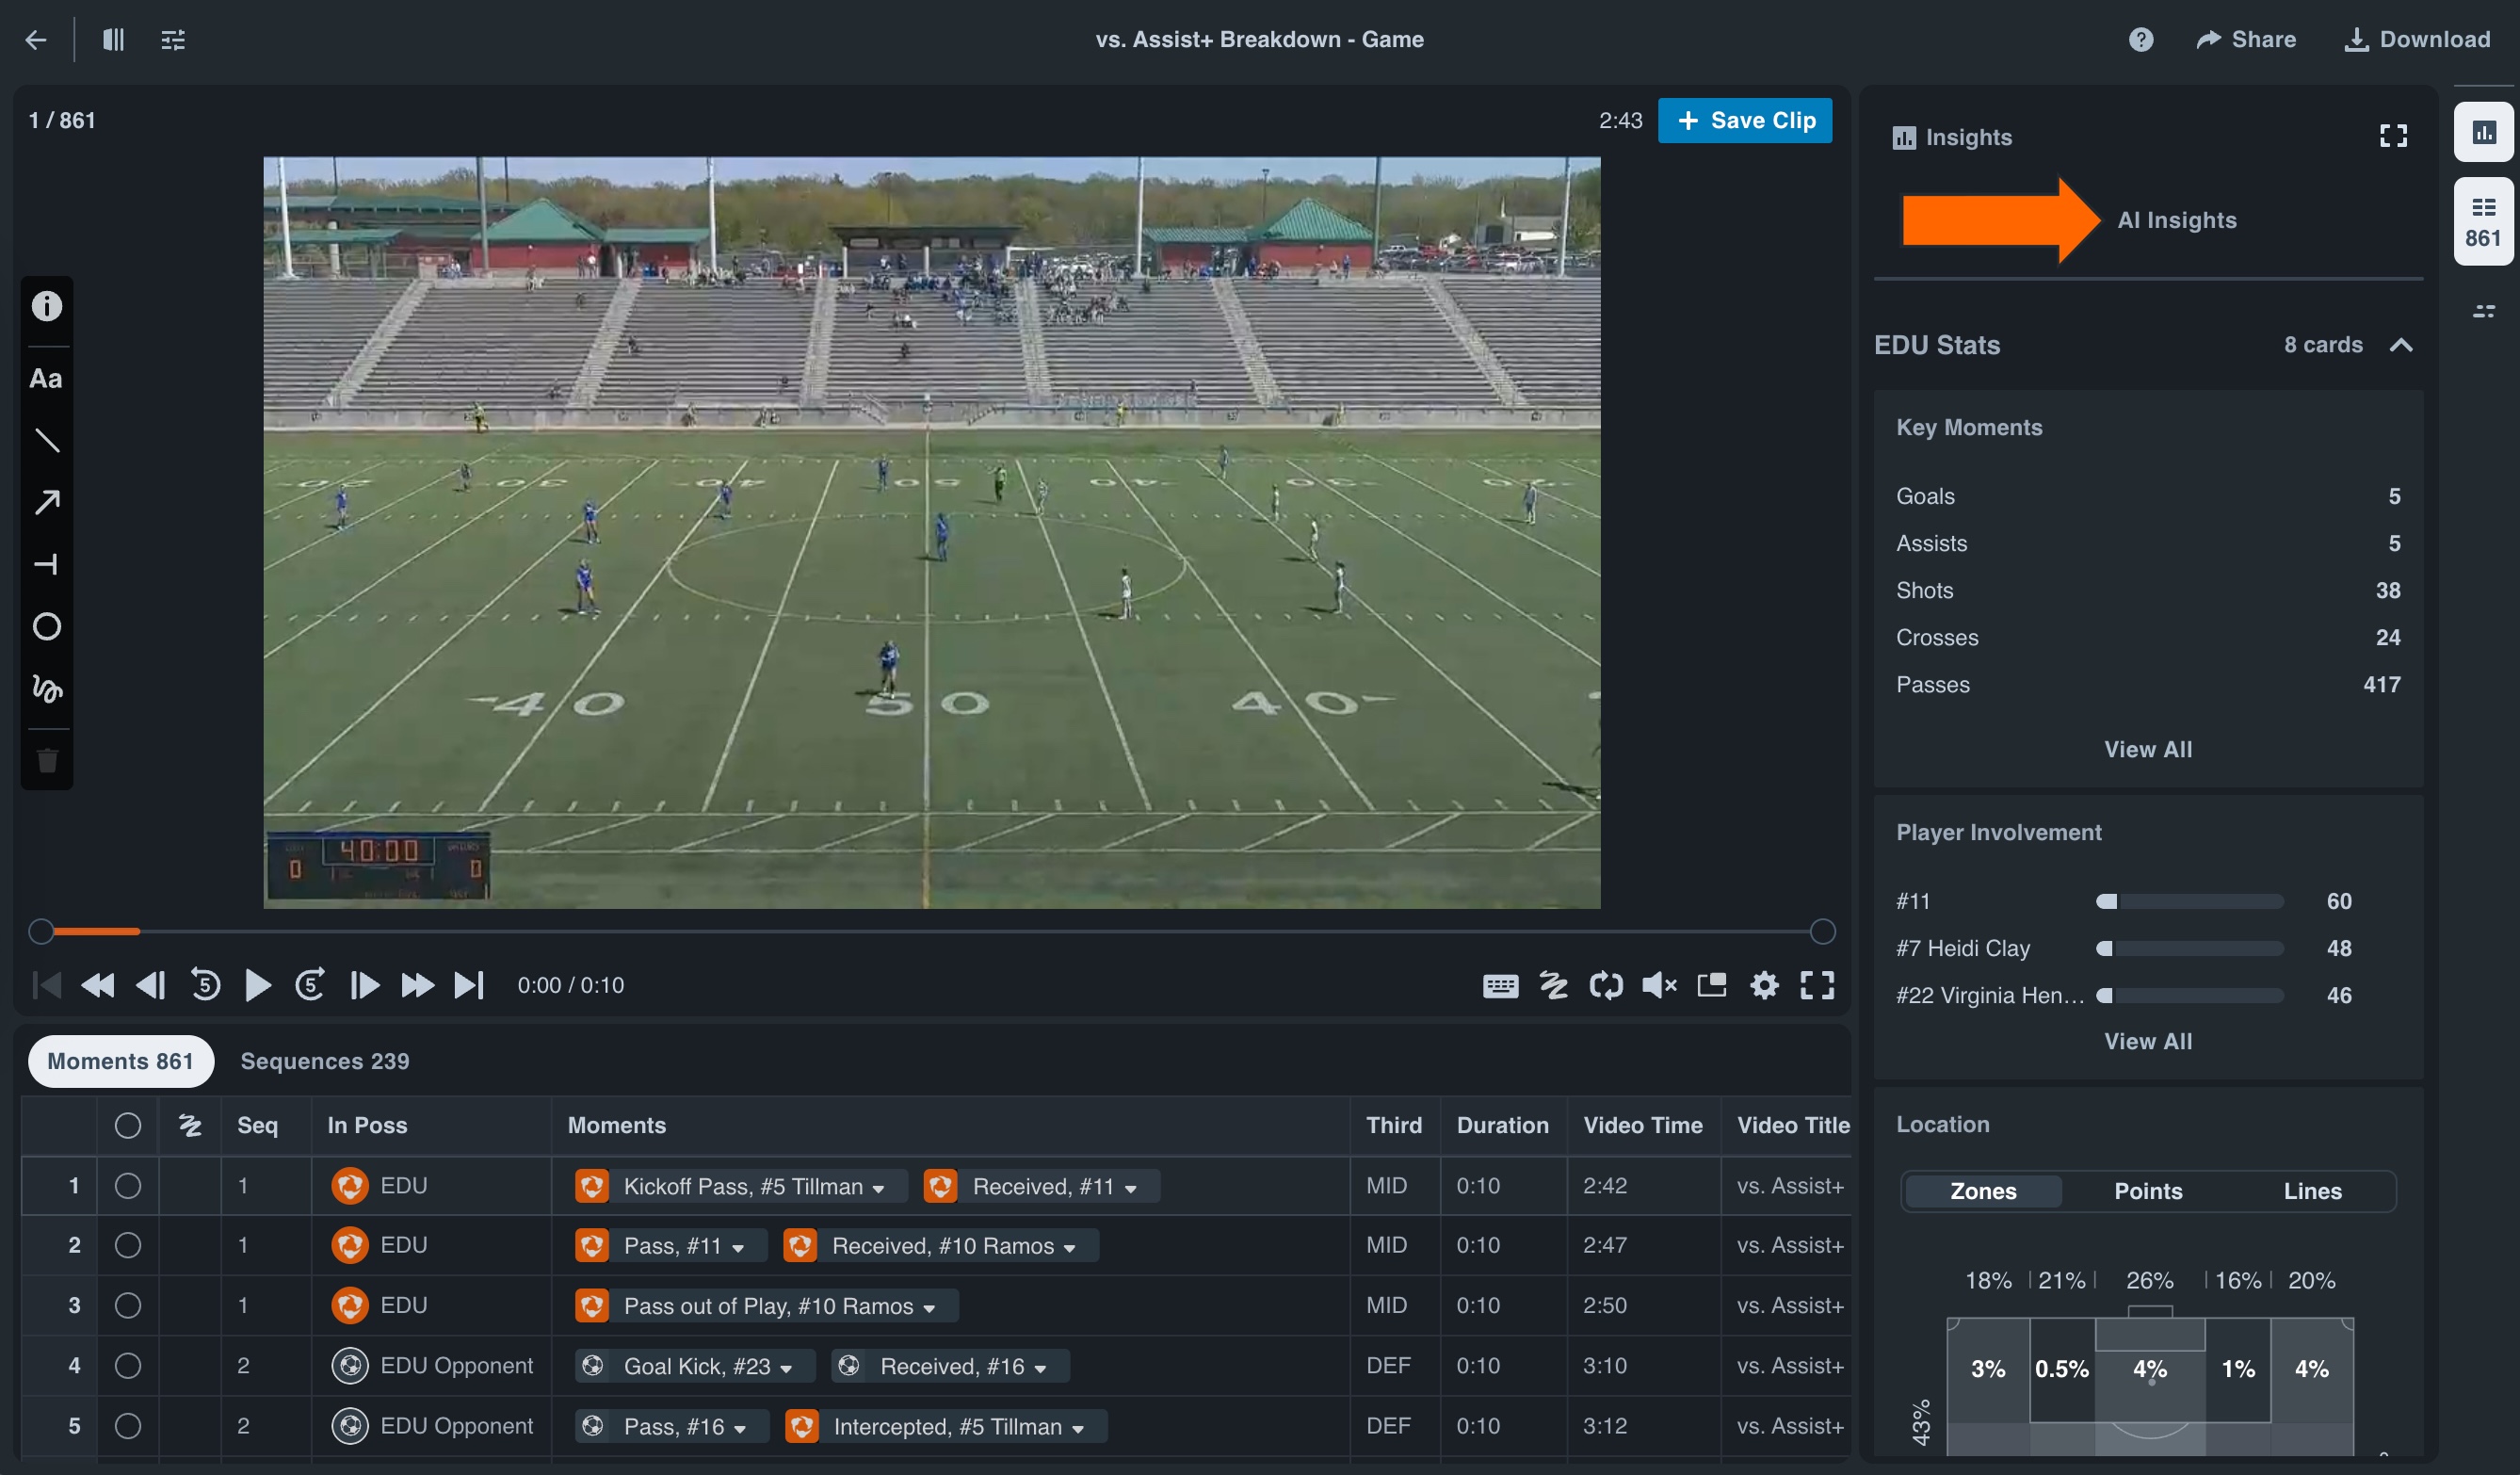The image size is (2520, 1475).
Task: Click the Download button
Action: (x=2417, y=40)
